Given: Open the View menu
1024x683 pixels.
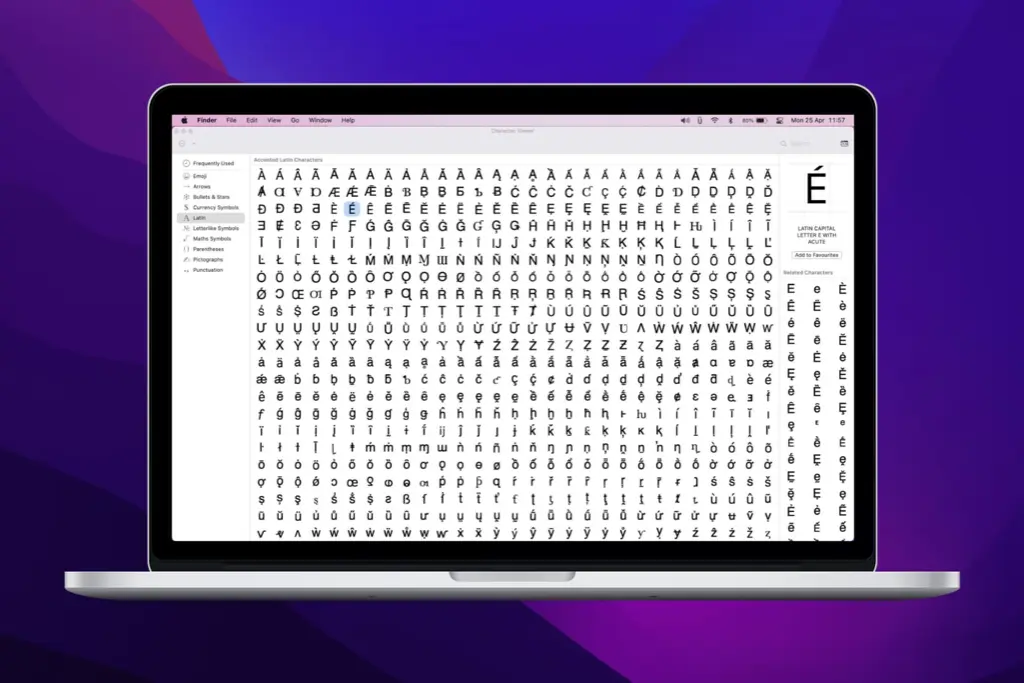Looking at the screenshot, I should 274,120.
